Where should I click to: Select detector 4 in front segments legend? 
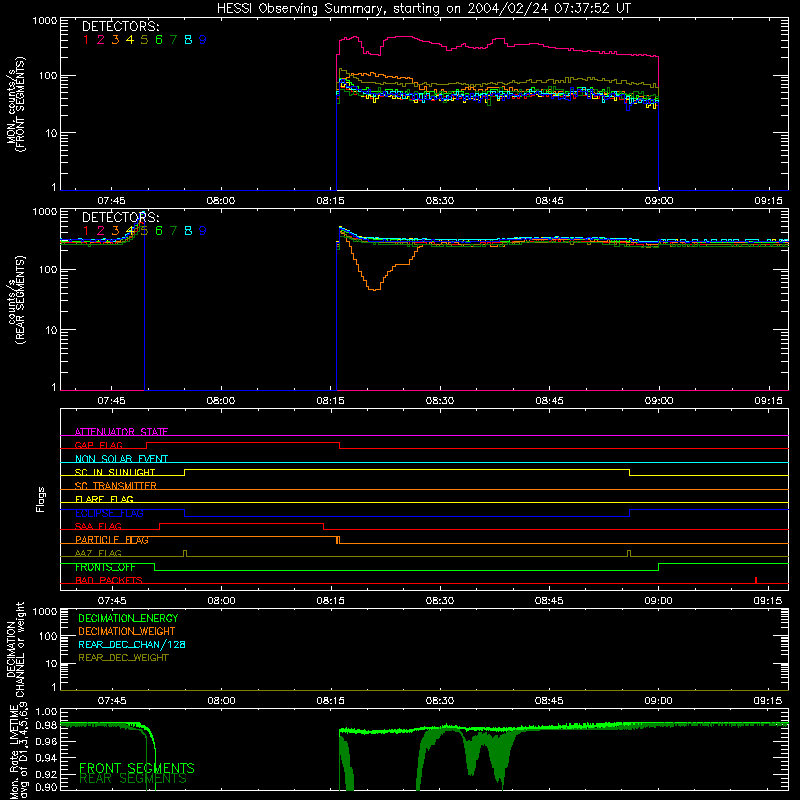(130, 40)
